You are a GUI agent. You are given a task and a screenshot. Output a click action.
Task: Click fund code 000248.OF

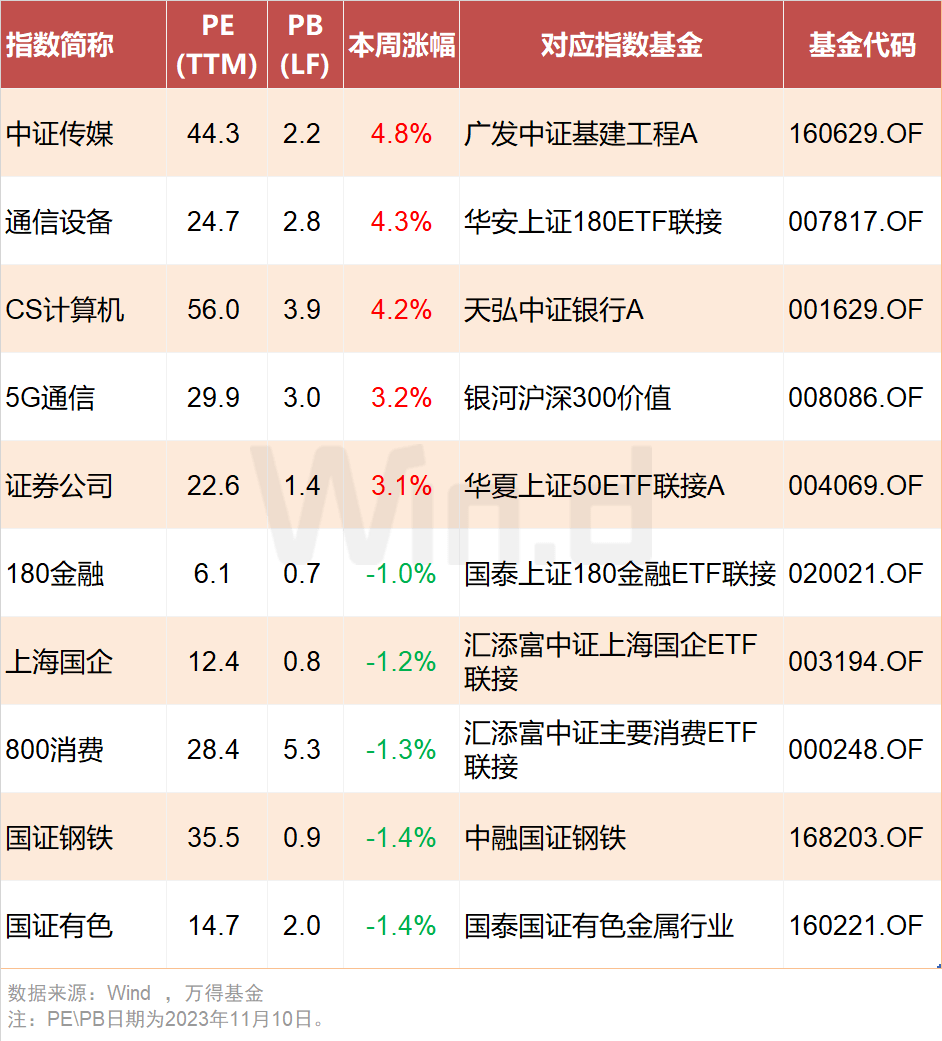pos(856,750)
